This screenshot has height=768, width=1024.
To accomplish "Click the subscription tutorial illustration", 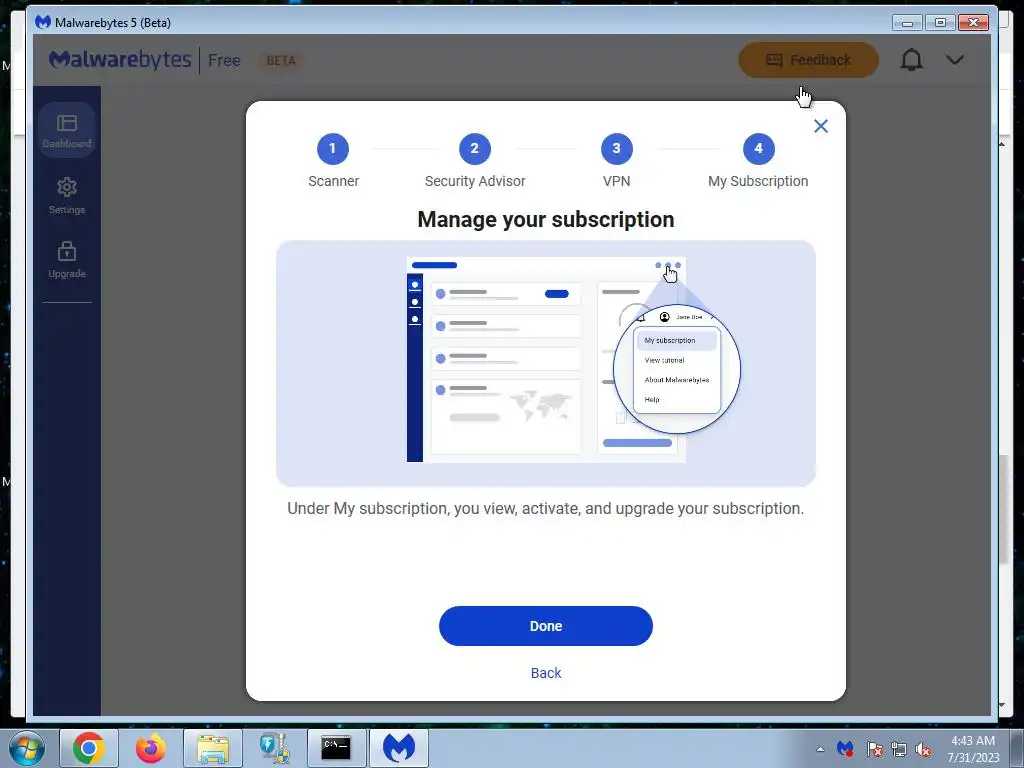I will pos(545,363).
